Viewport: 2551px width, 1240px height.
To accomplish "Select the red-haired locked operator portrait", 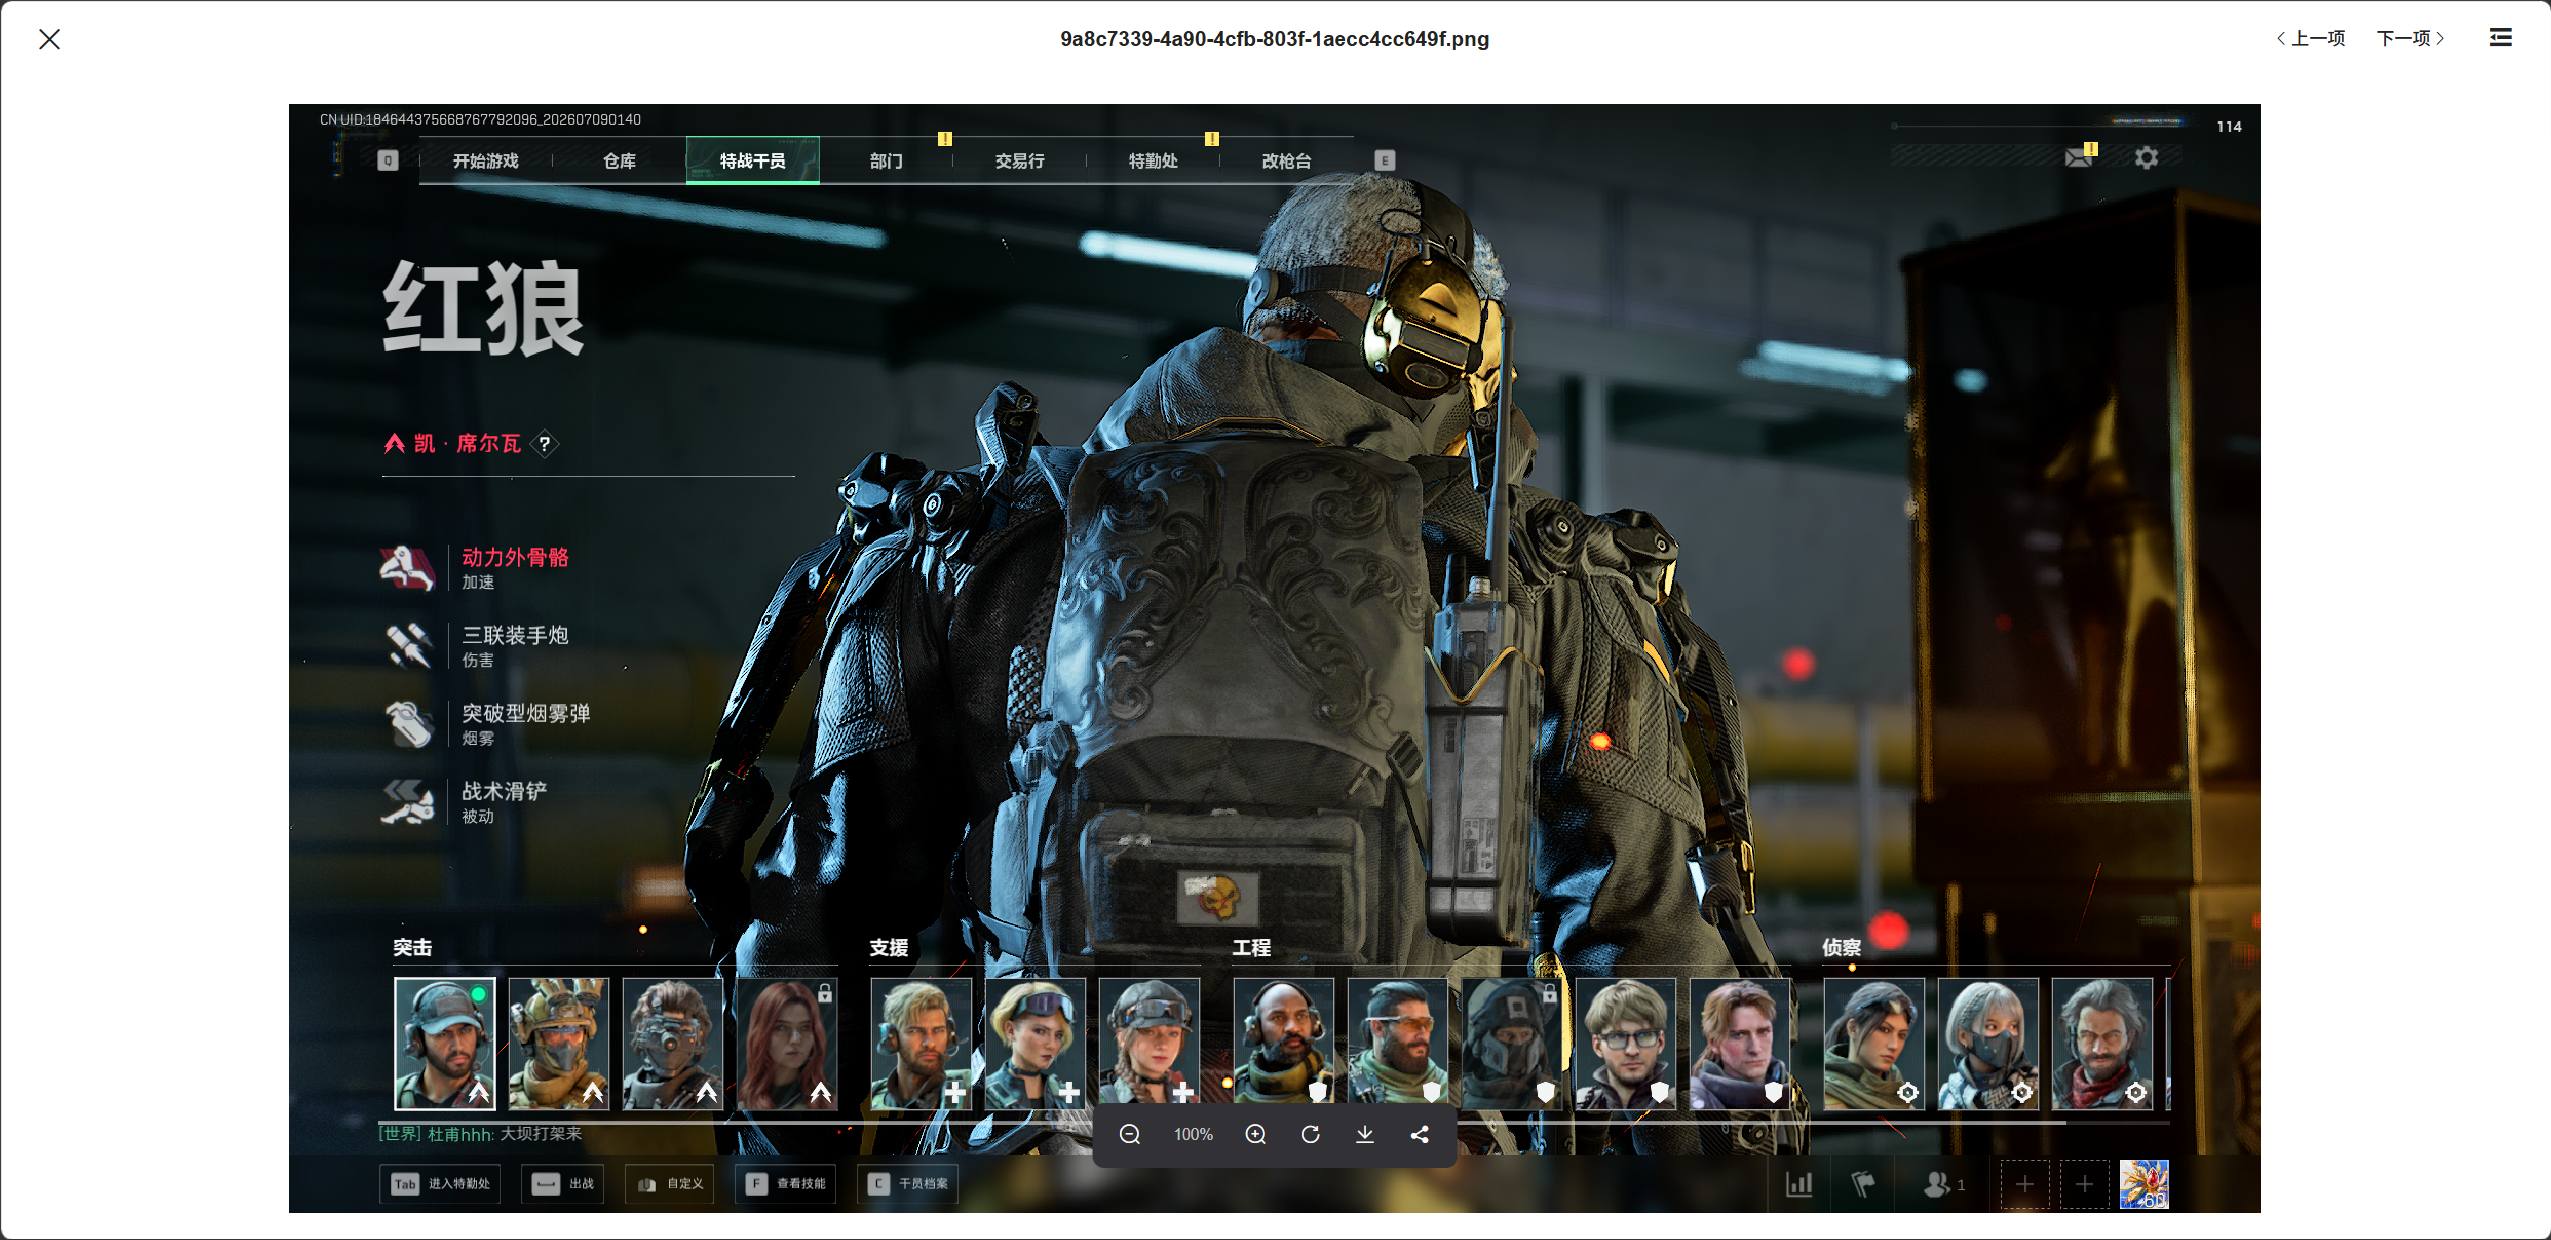I will point(787,1044).
